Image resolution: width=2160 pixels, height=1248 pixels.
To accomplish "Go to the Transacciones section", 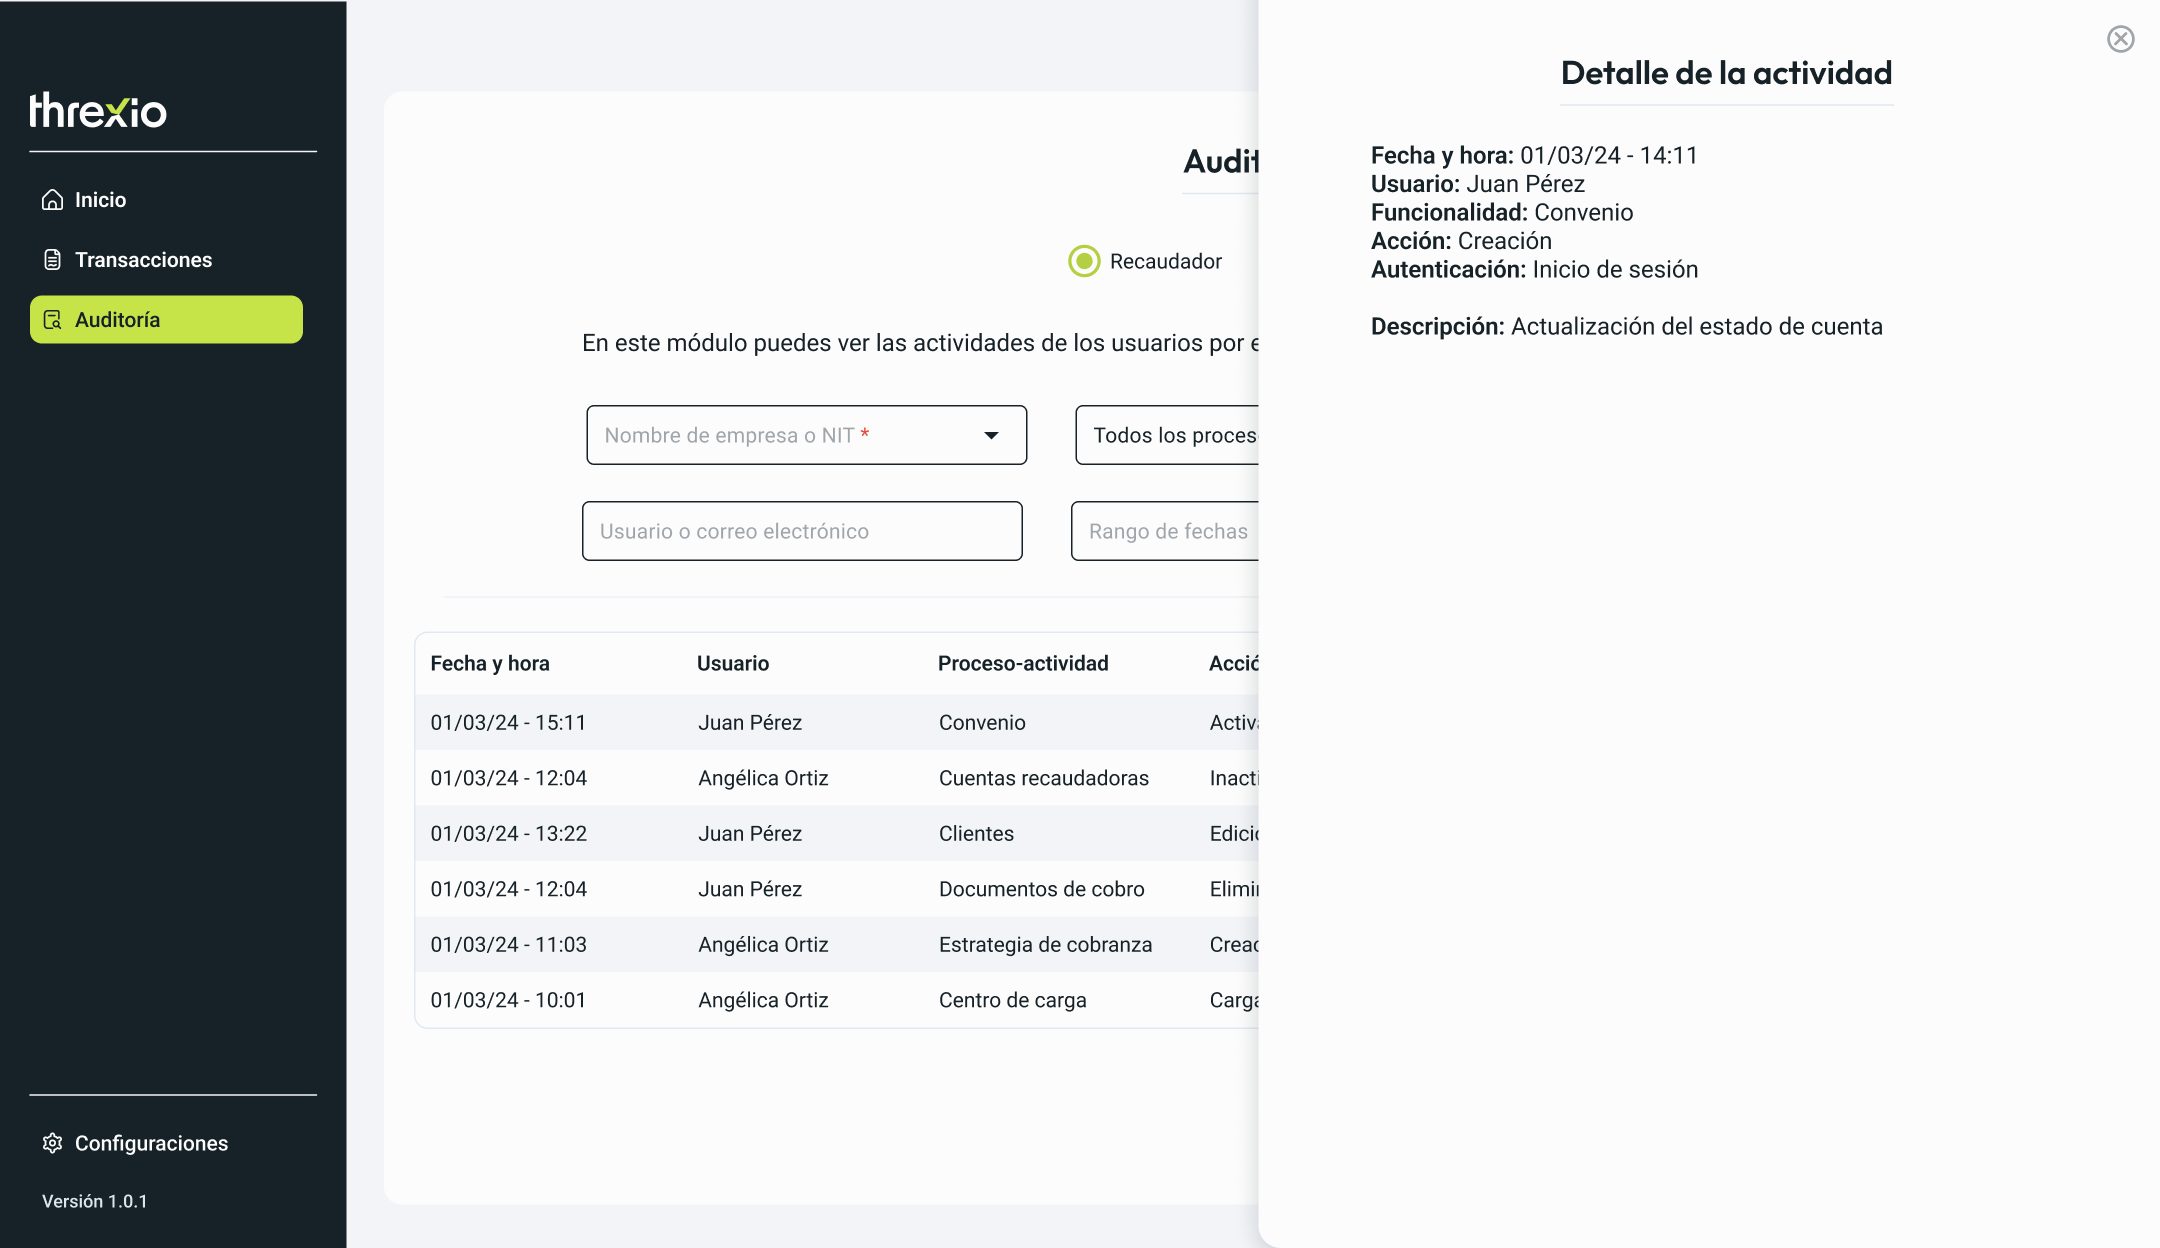I will pos(166,260).
